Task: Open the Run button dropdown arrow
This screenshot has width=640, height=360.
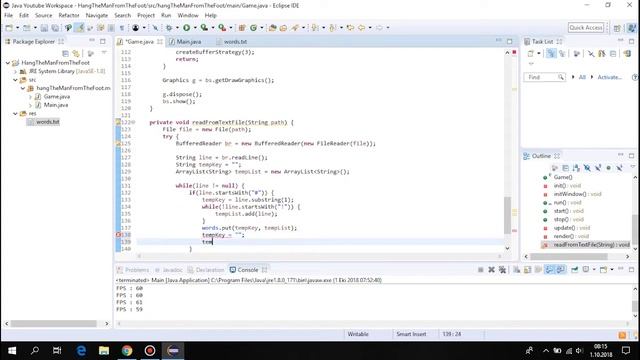Action: pyautogui.click(x=195, y=28)
